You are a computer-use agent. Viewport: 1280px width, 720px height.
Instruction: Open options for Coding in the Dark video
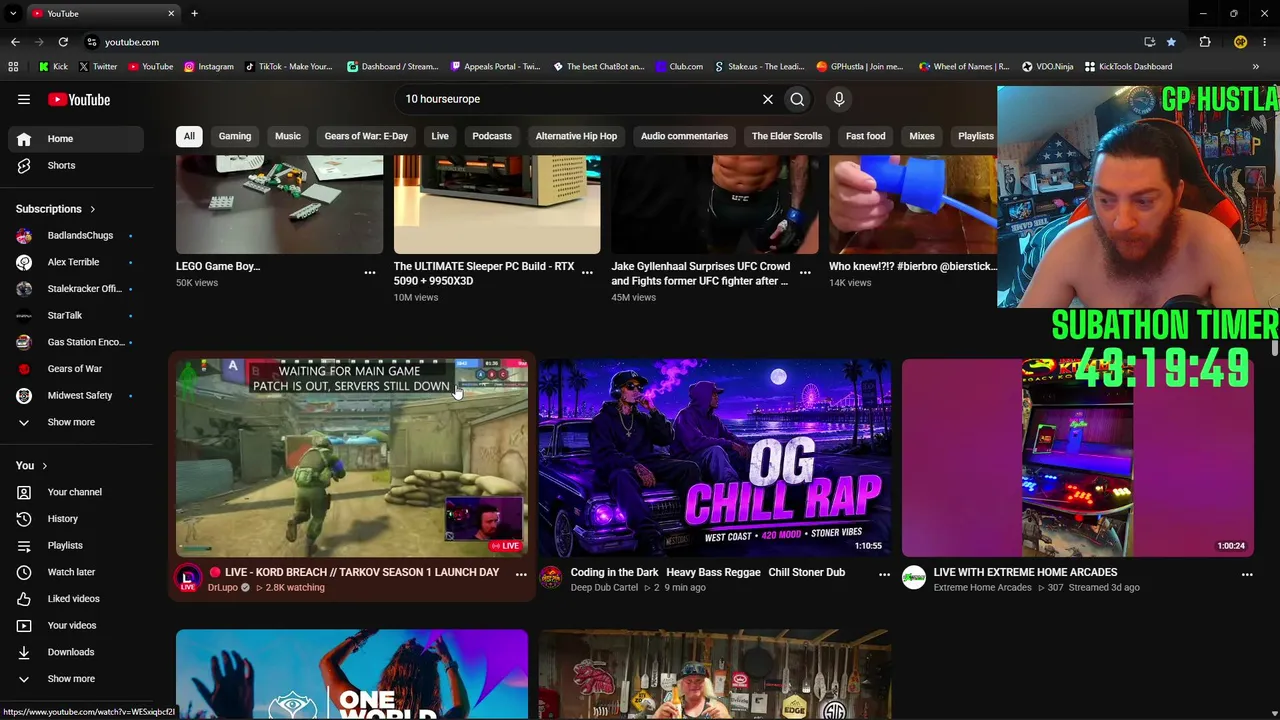point(884,574)
